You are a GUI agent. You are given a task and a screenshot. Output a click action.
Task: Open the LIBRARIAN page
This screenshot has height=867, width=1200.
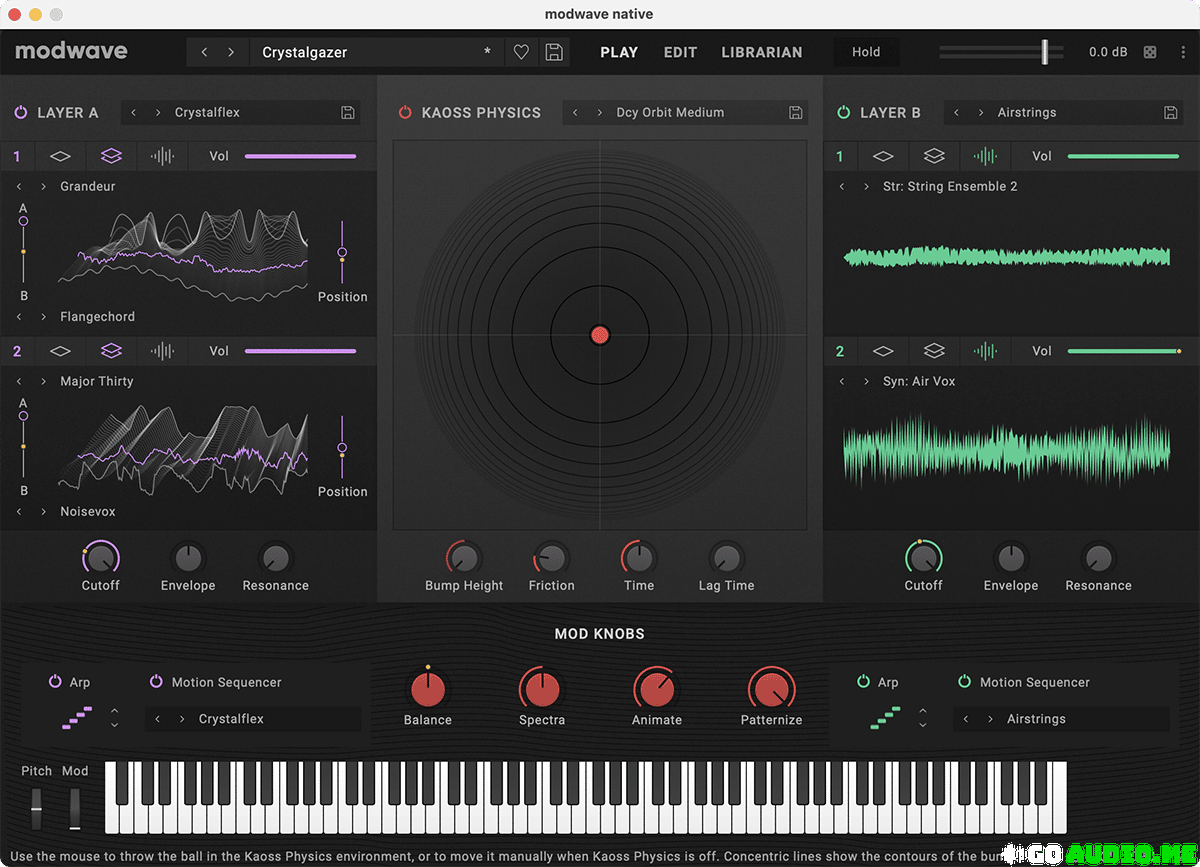762,52
